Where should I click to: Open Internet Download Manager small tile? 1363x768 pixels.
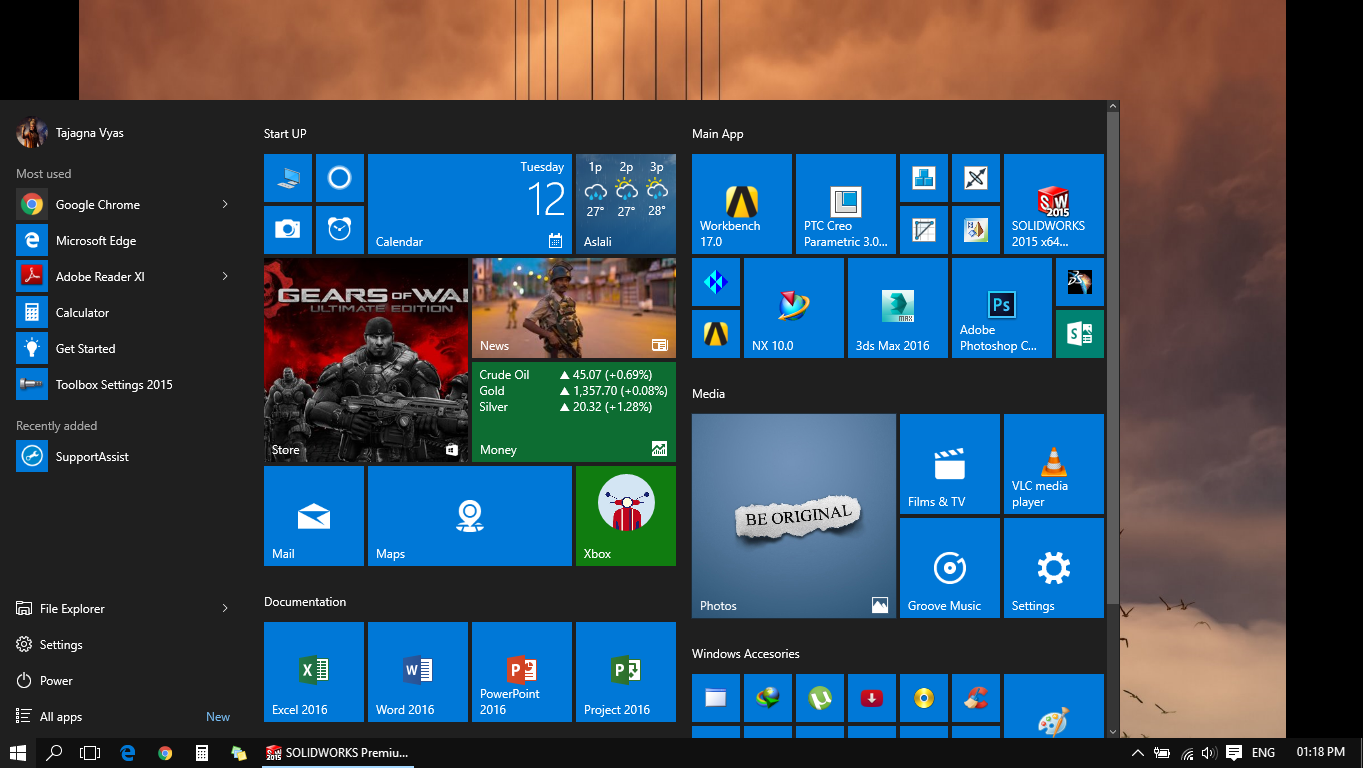[x=768, y=698]
